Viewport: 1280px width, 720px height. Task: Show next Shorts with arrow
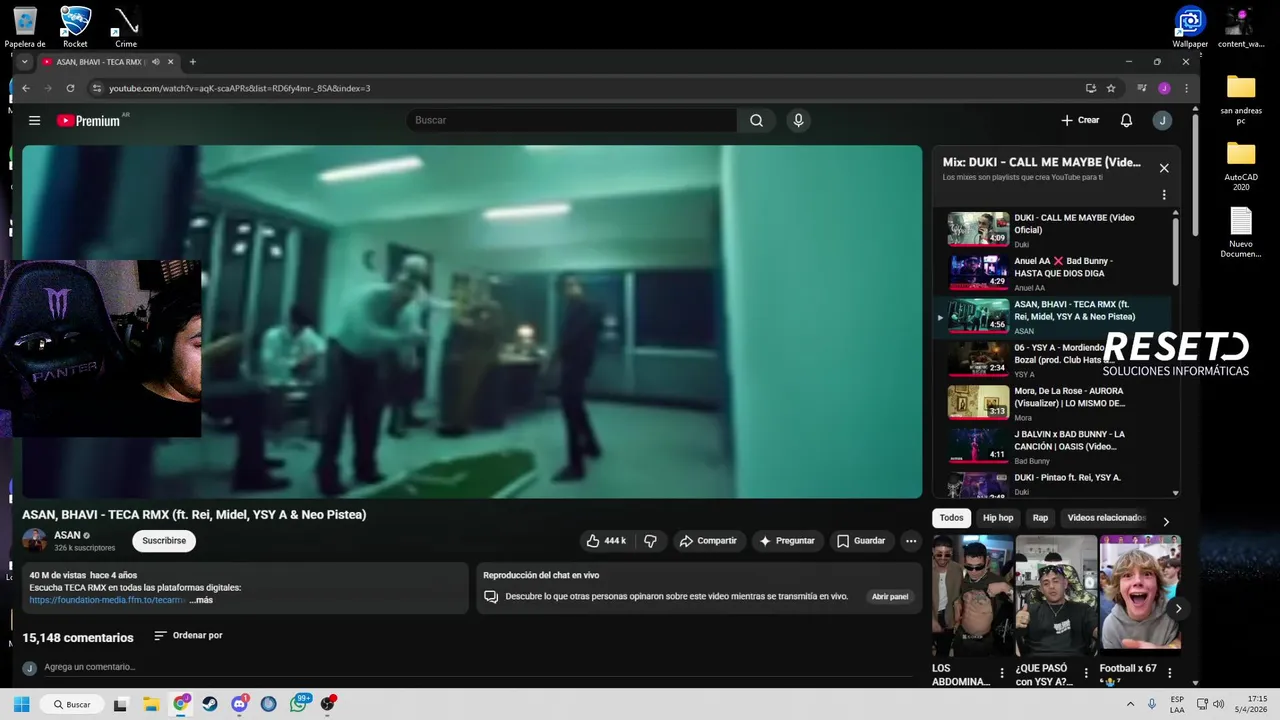coord(1178,608)
